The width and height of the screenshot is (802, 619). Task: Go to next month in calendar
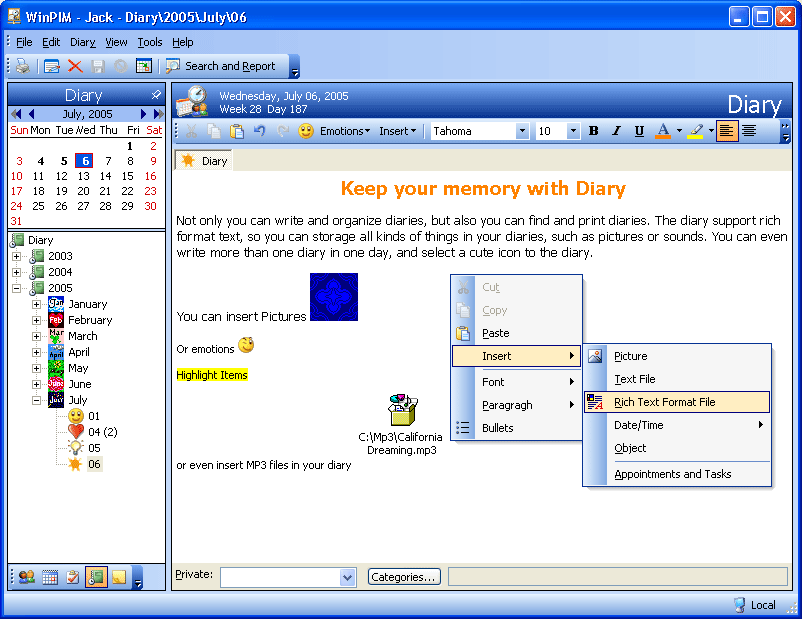tap(144, 114)
